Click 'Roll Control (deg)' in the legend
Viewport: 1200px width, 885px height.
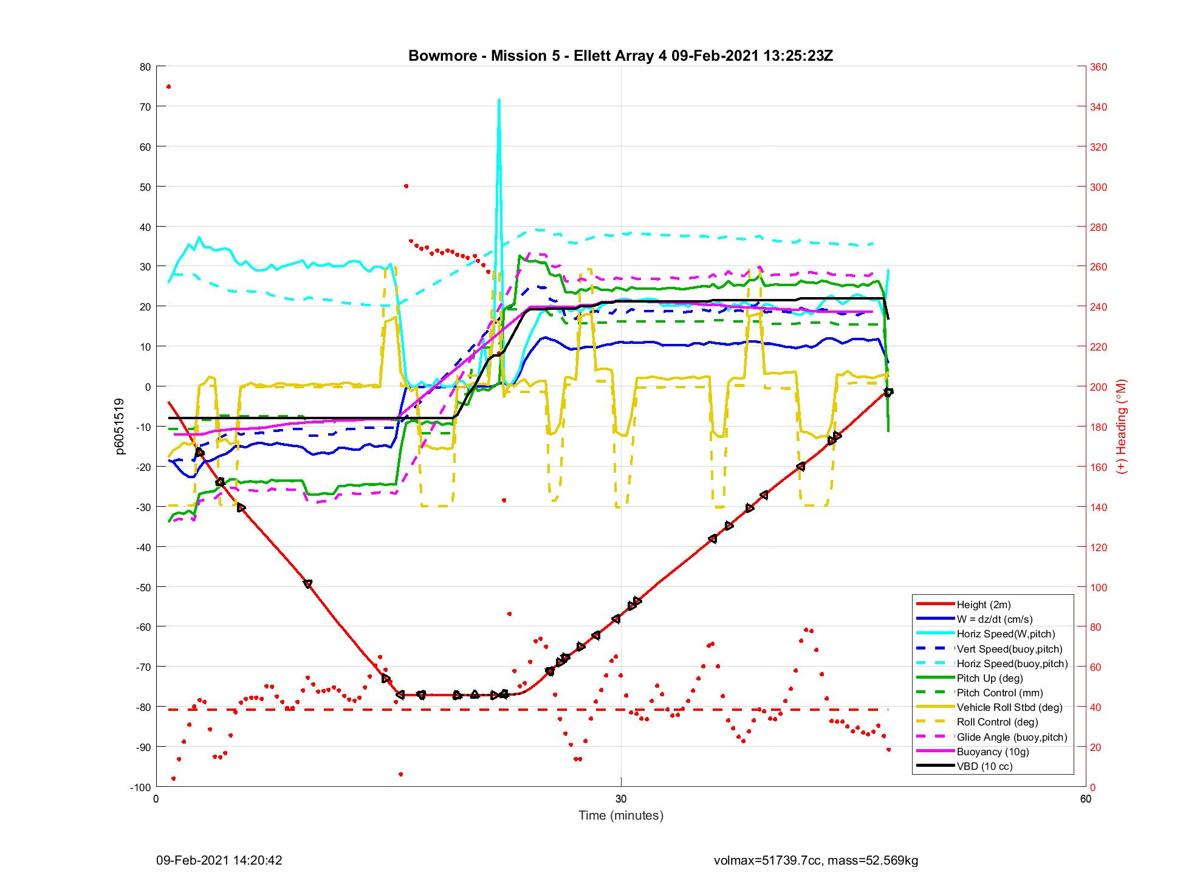[998, 722]
